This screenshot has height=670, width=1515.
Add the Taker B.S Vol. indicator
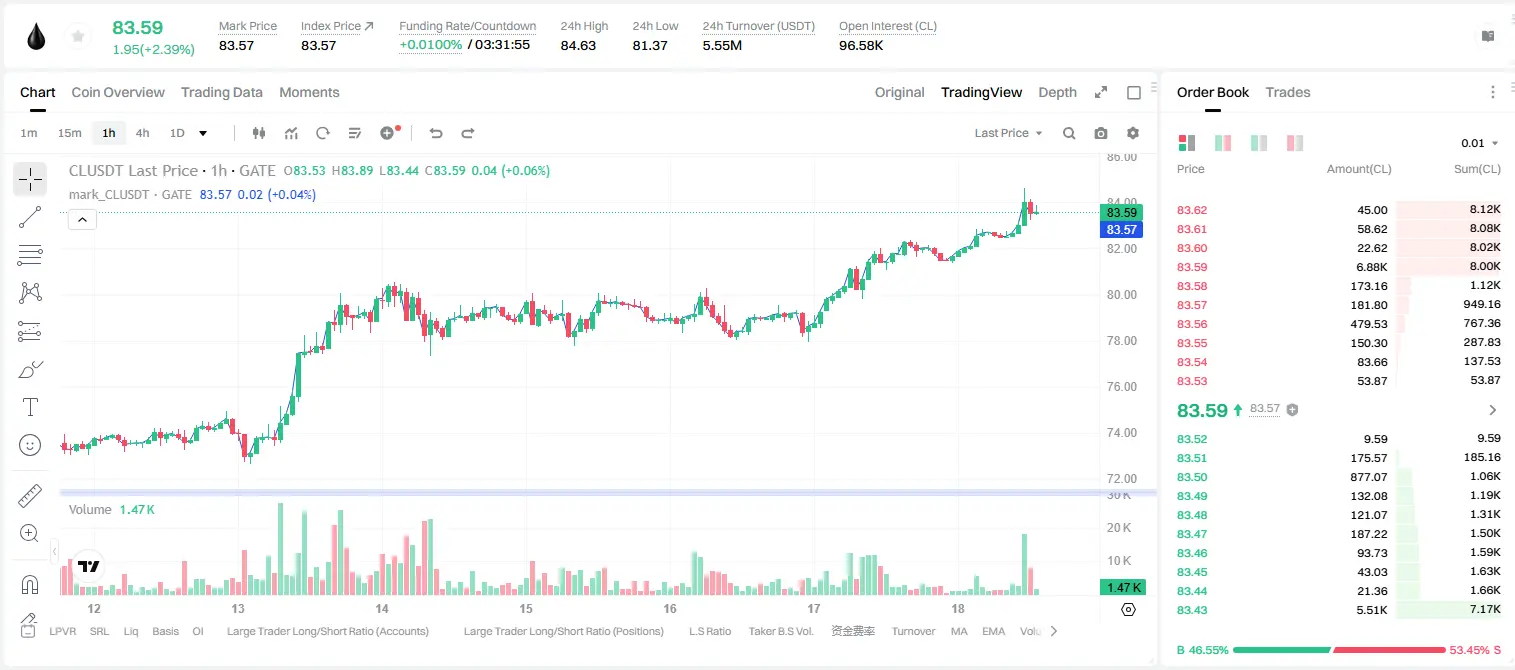tap(781, 631)
